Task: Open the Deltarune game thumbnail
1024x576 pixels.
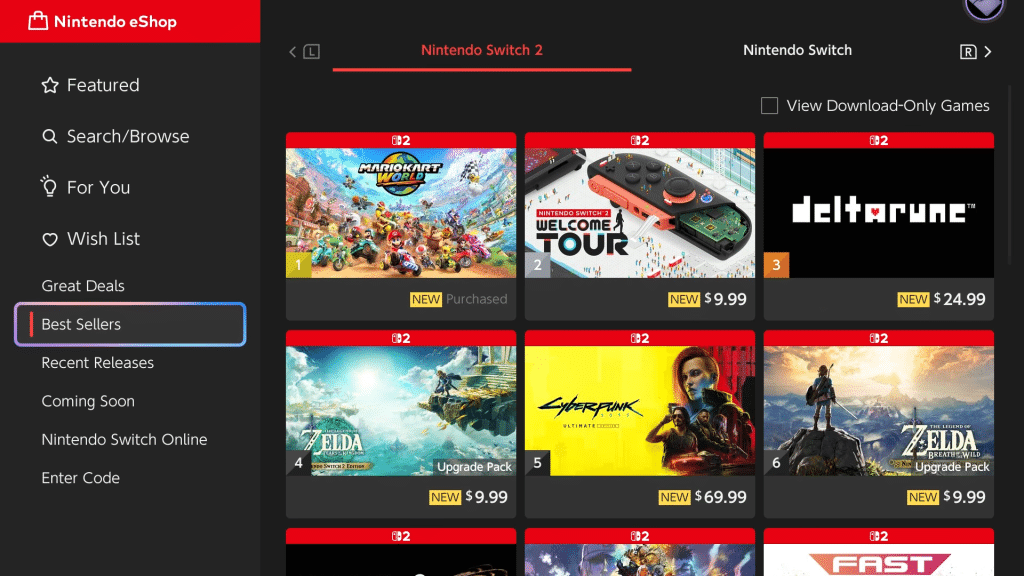Action: [878, 213]
